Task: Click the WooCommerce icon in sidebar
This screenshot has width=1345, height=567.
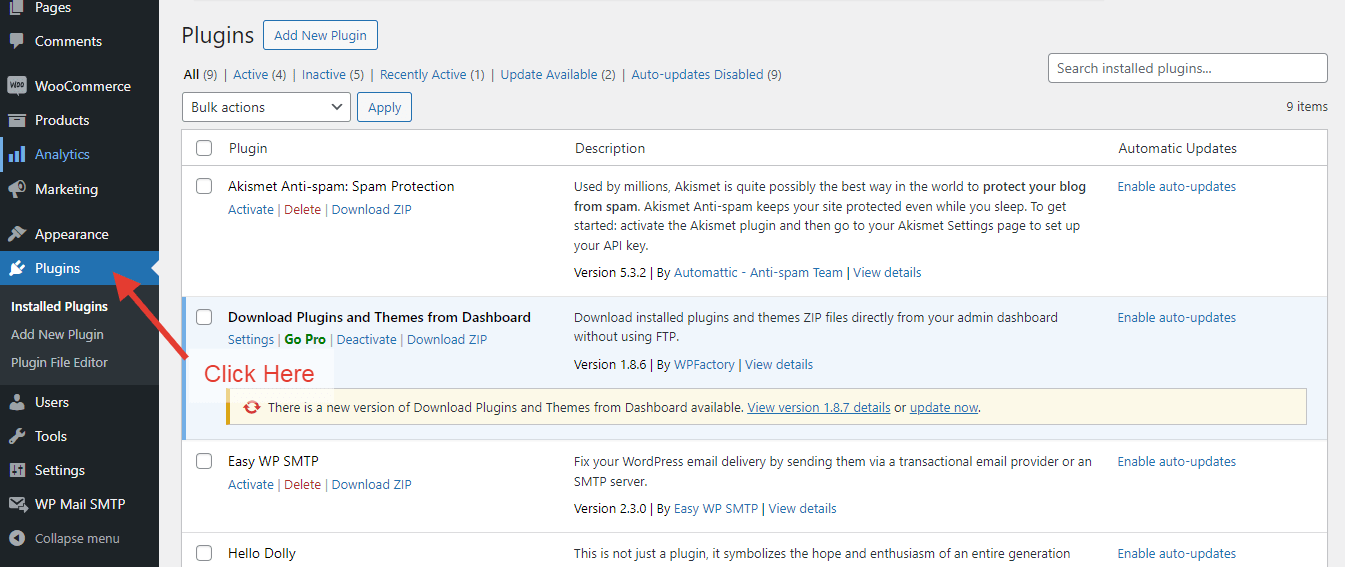Action: pos(17,86)
